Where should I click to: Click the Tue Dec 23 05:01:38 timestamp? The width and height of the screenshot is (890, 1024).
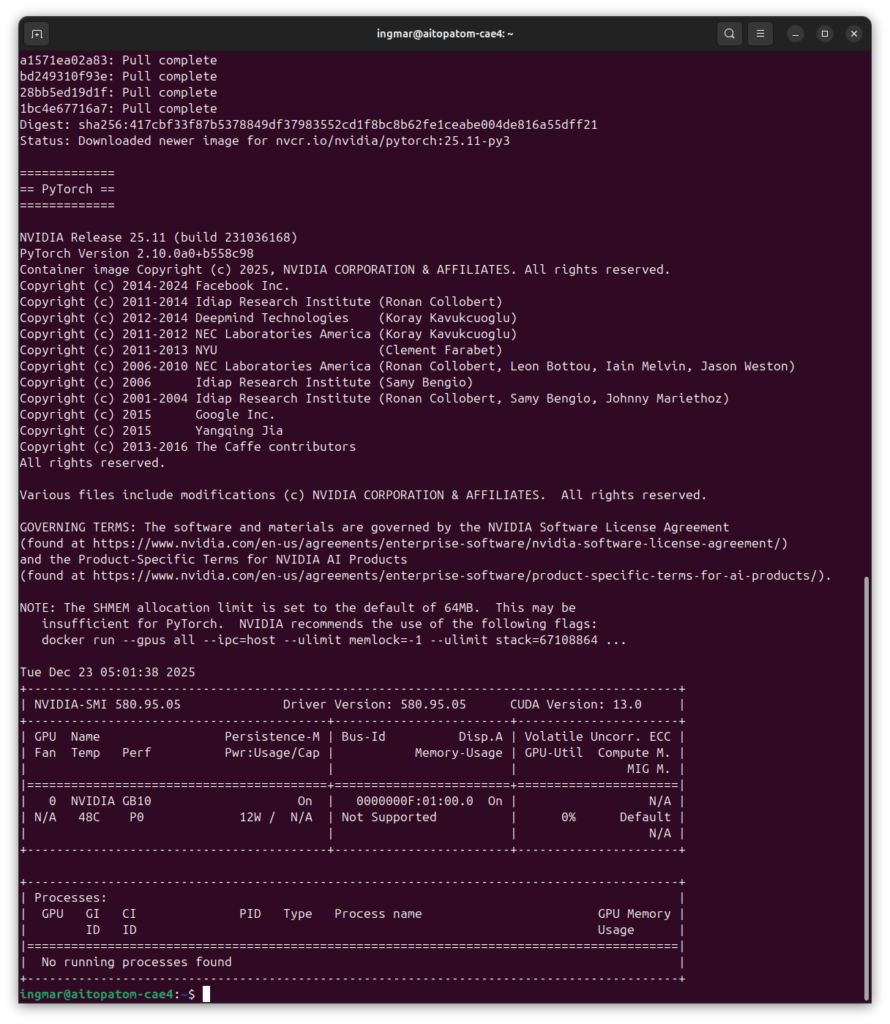tap(107, 672)
